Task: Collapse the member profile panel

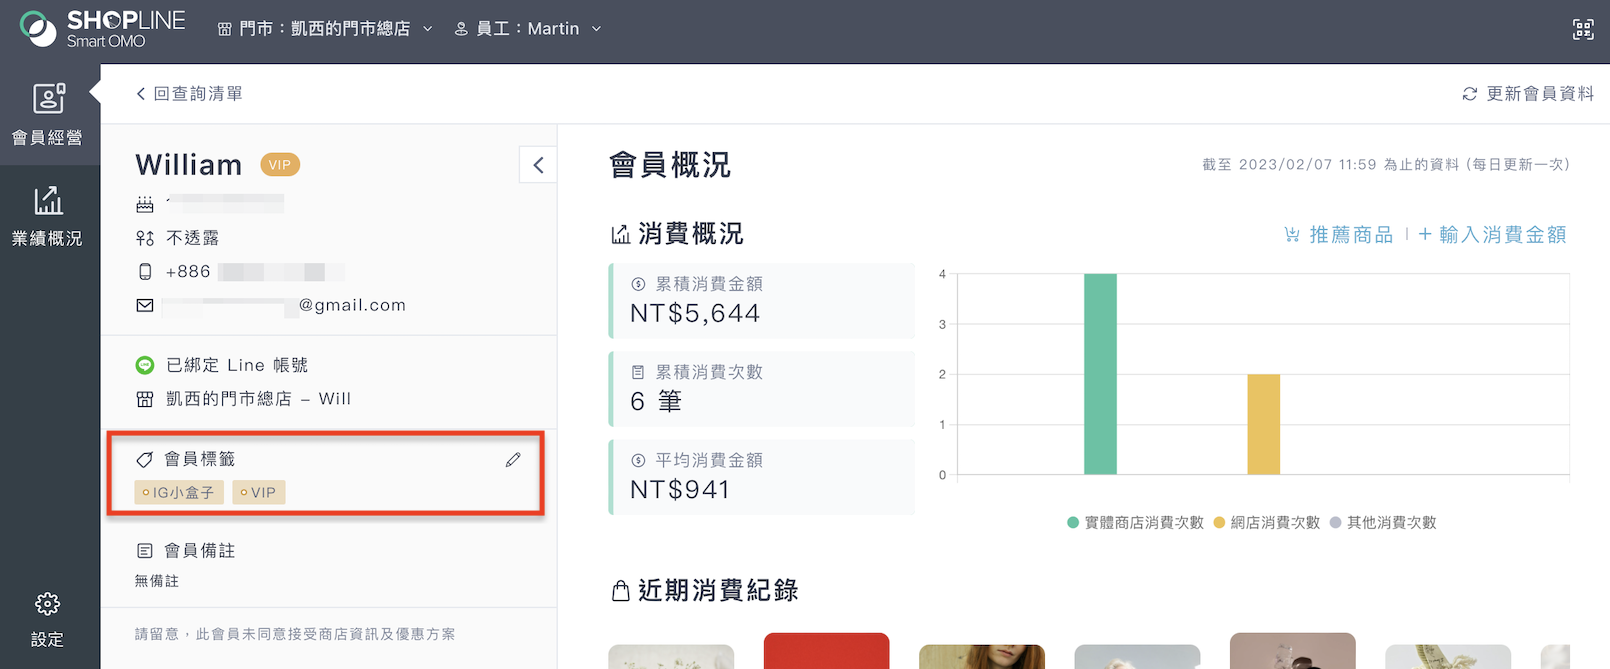Action: click(x=538, y=165)
